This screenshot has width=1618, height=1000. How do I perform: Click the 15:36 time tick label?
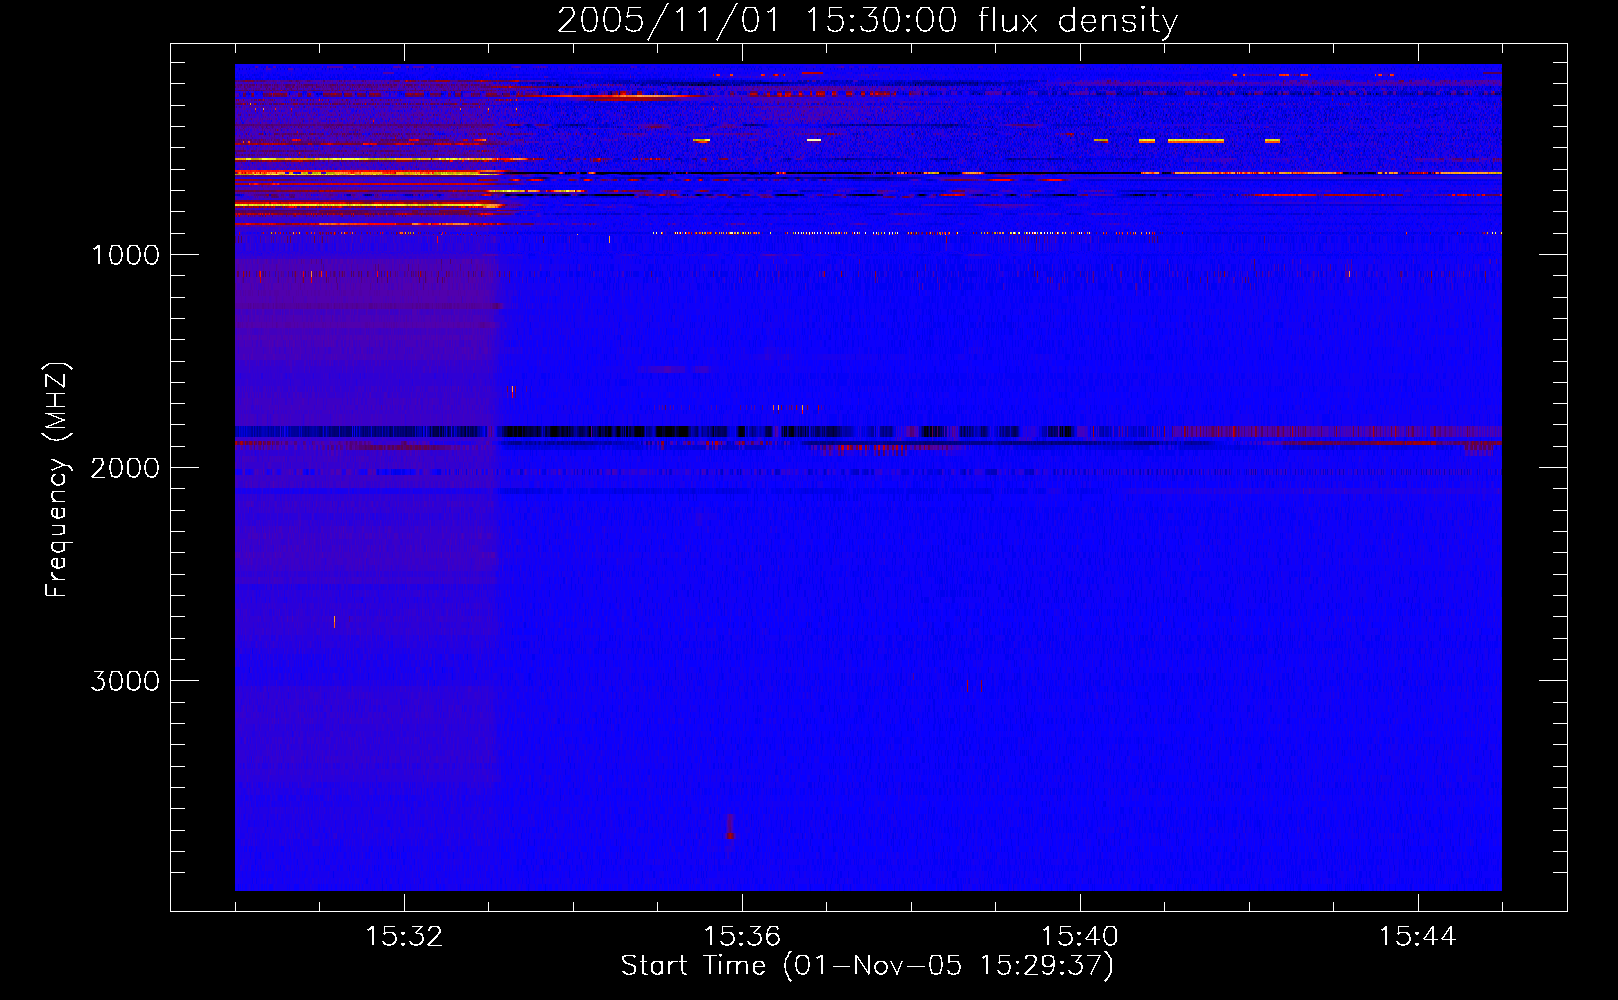coord(742,937)
